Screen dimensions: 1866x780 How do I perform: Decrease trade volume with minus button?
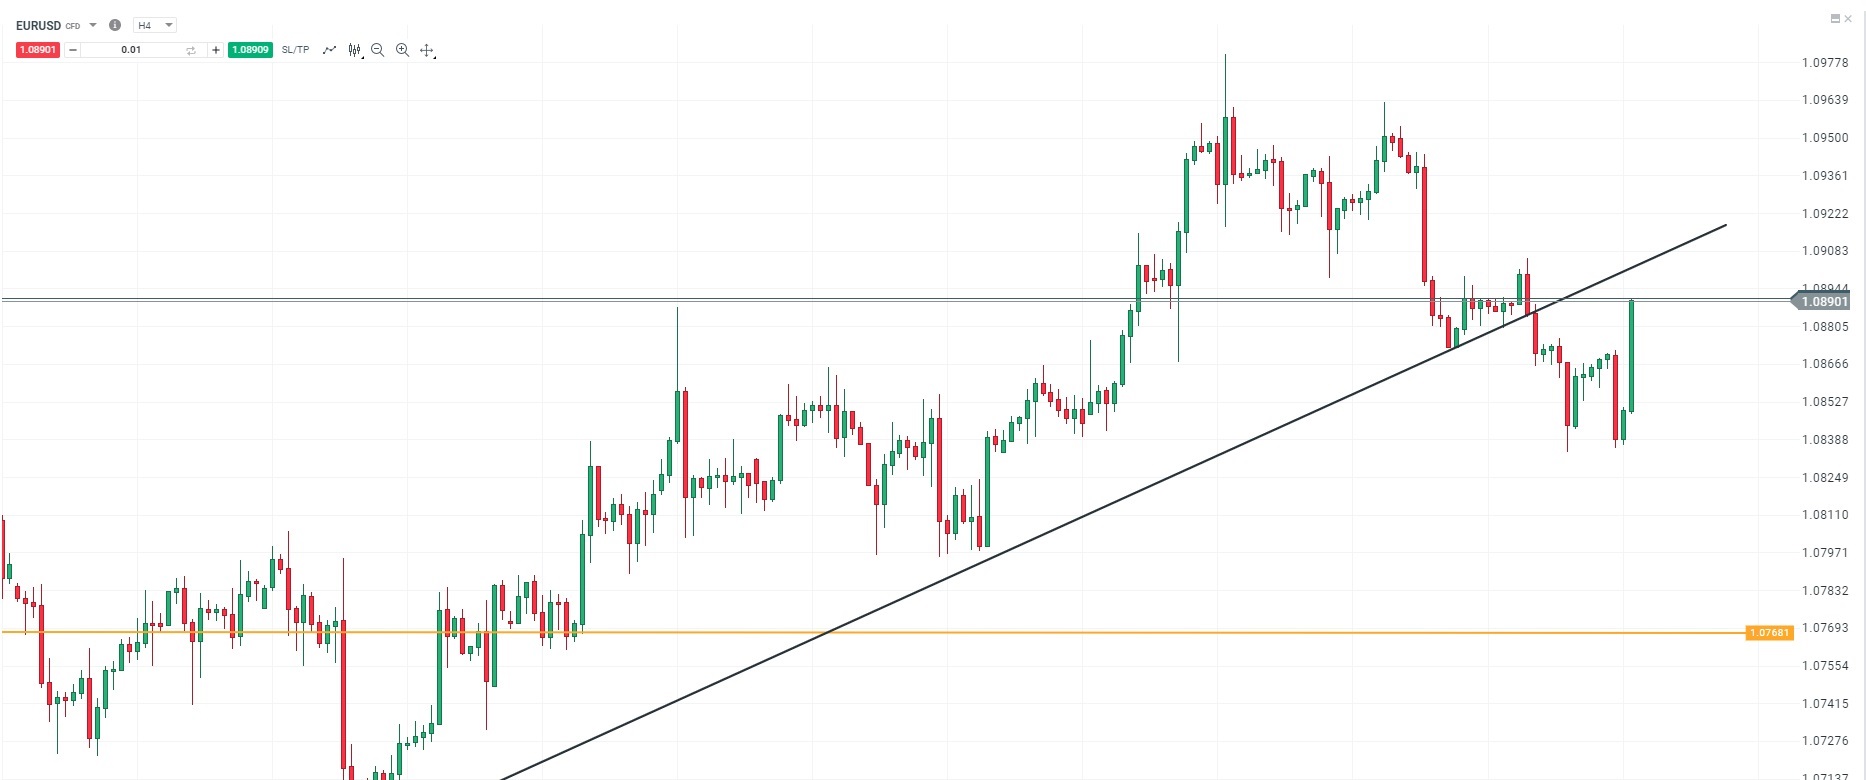[73, 50]
